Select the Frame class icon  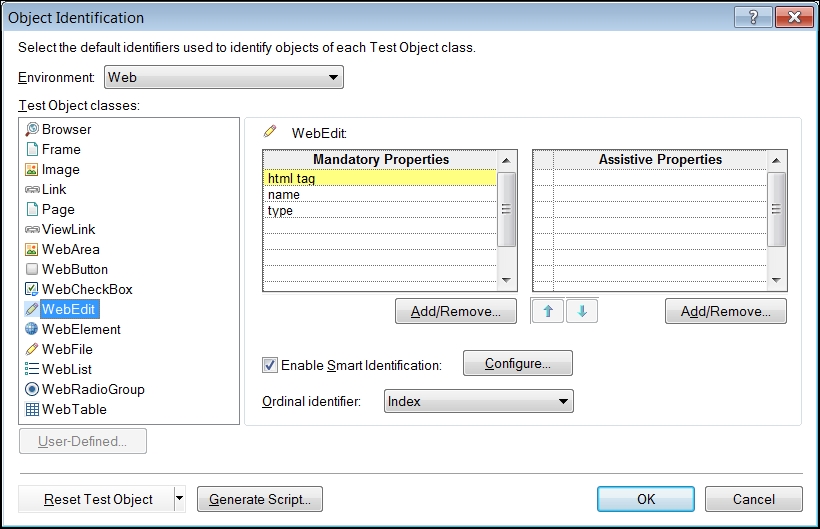[x=32, y=149]
